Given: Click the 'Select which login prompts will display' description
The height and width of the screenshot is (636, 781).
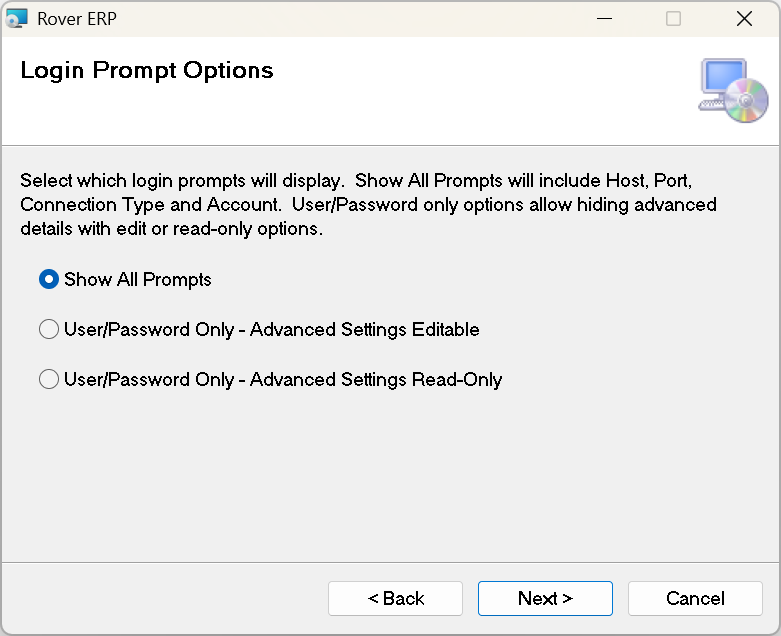Looking at the screenshot, I should [x=369, y=204].
